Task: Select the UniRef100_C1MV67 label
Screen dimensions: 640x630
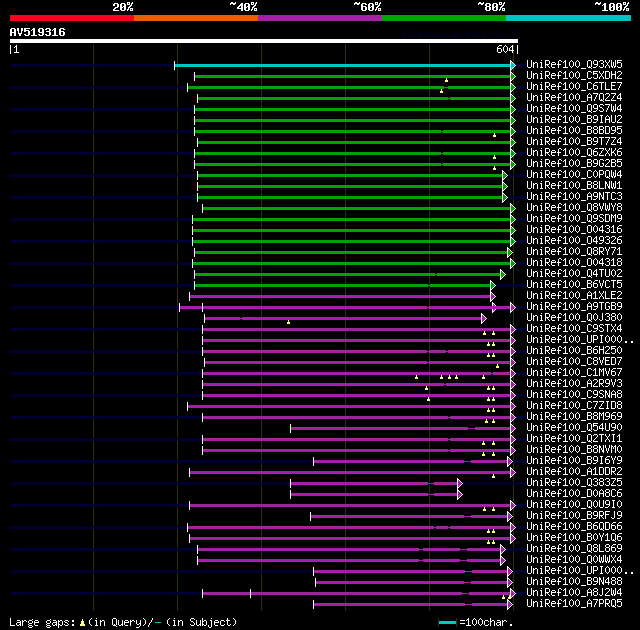Action: click(x=574, y=373)
